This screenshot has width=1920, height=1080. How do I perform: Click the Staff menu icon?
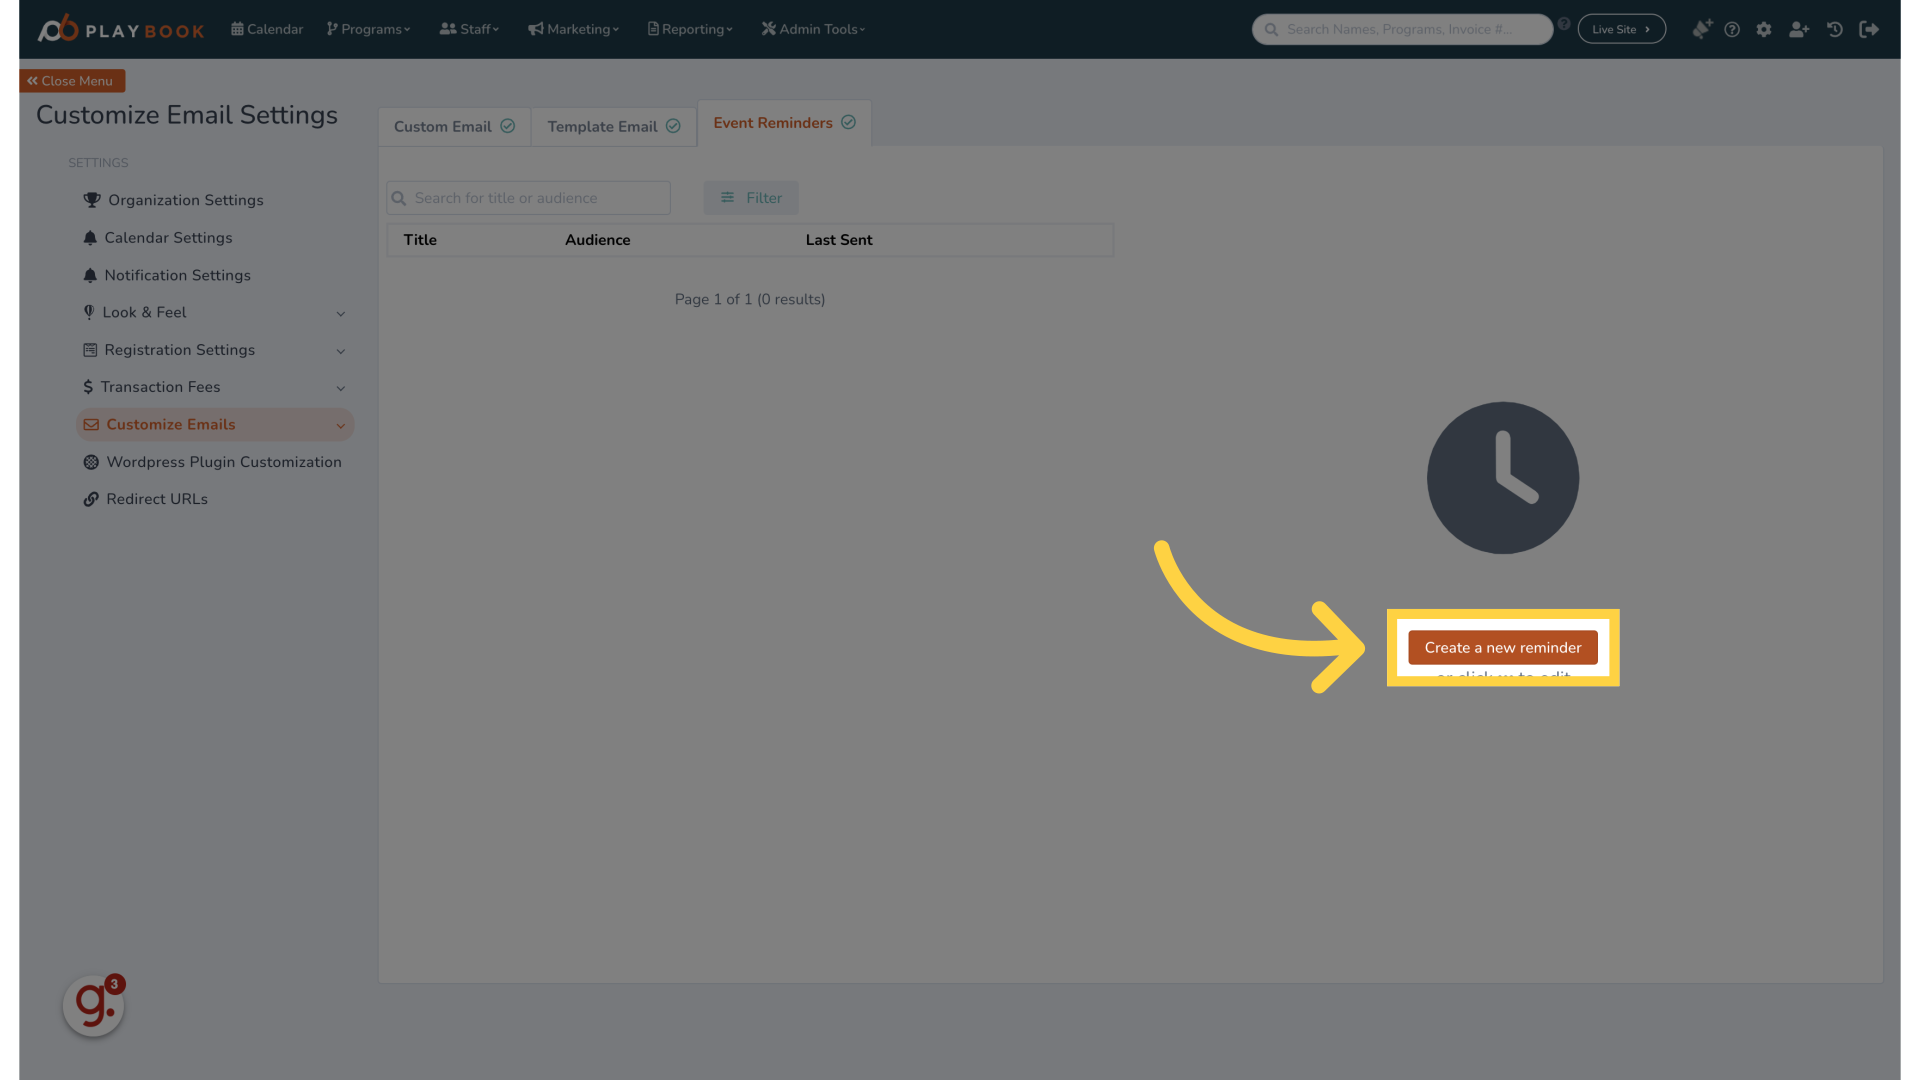[x=448, y=29]
